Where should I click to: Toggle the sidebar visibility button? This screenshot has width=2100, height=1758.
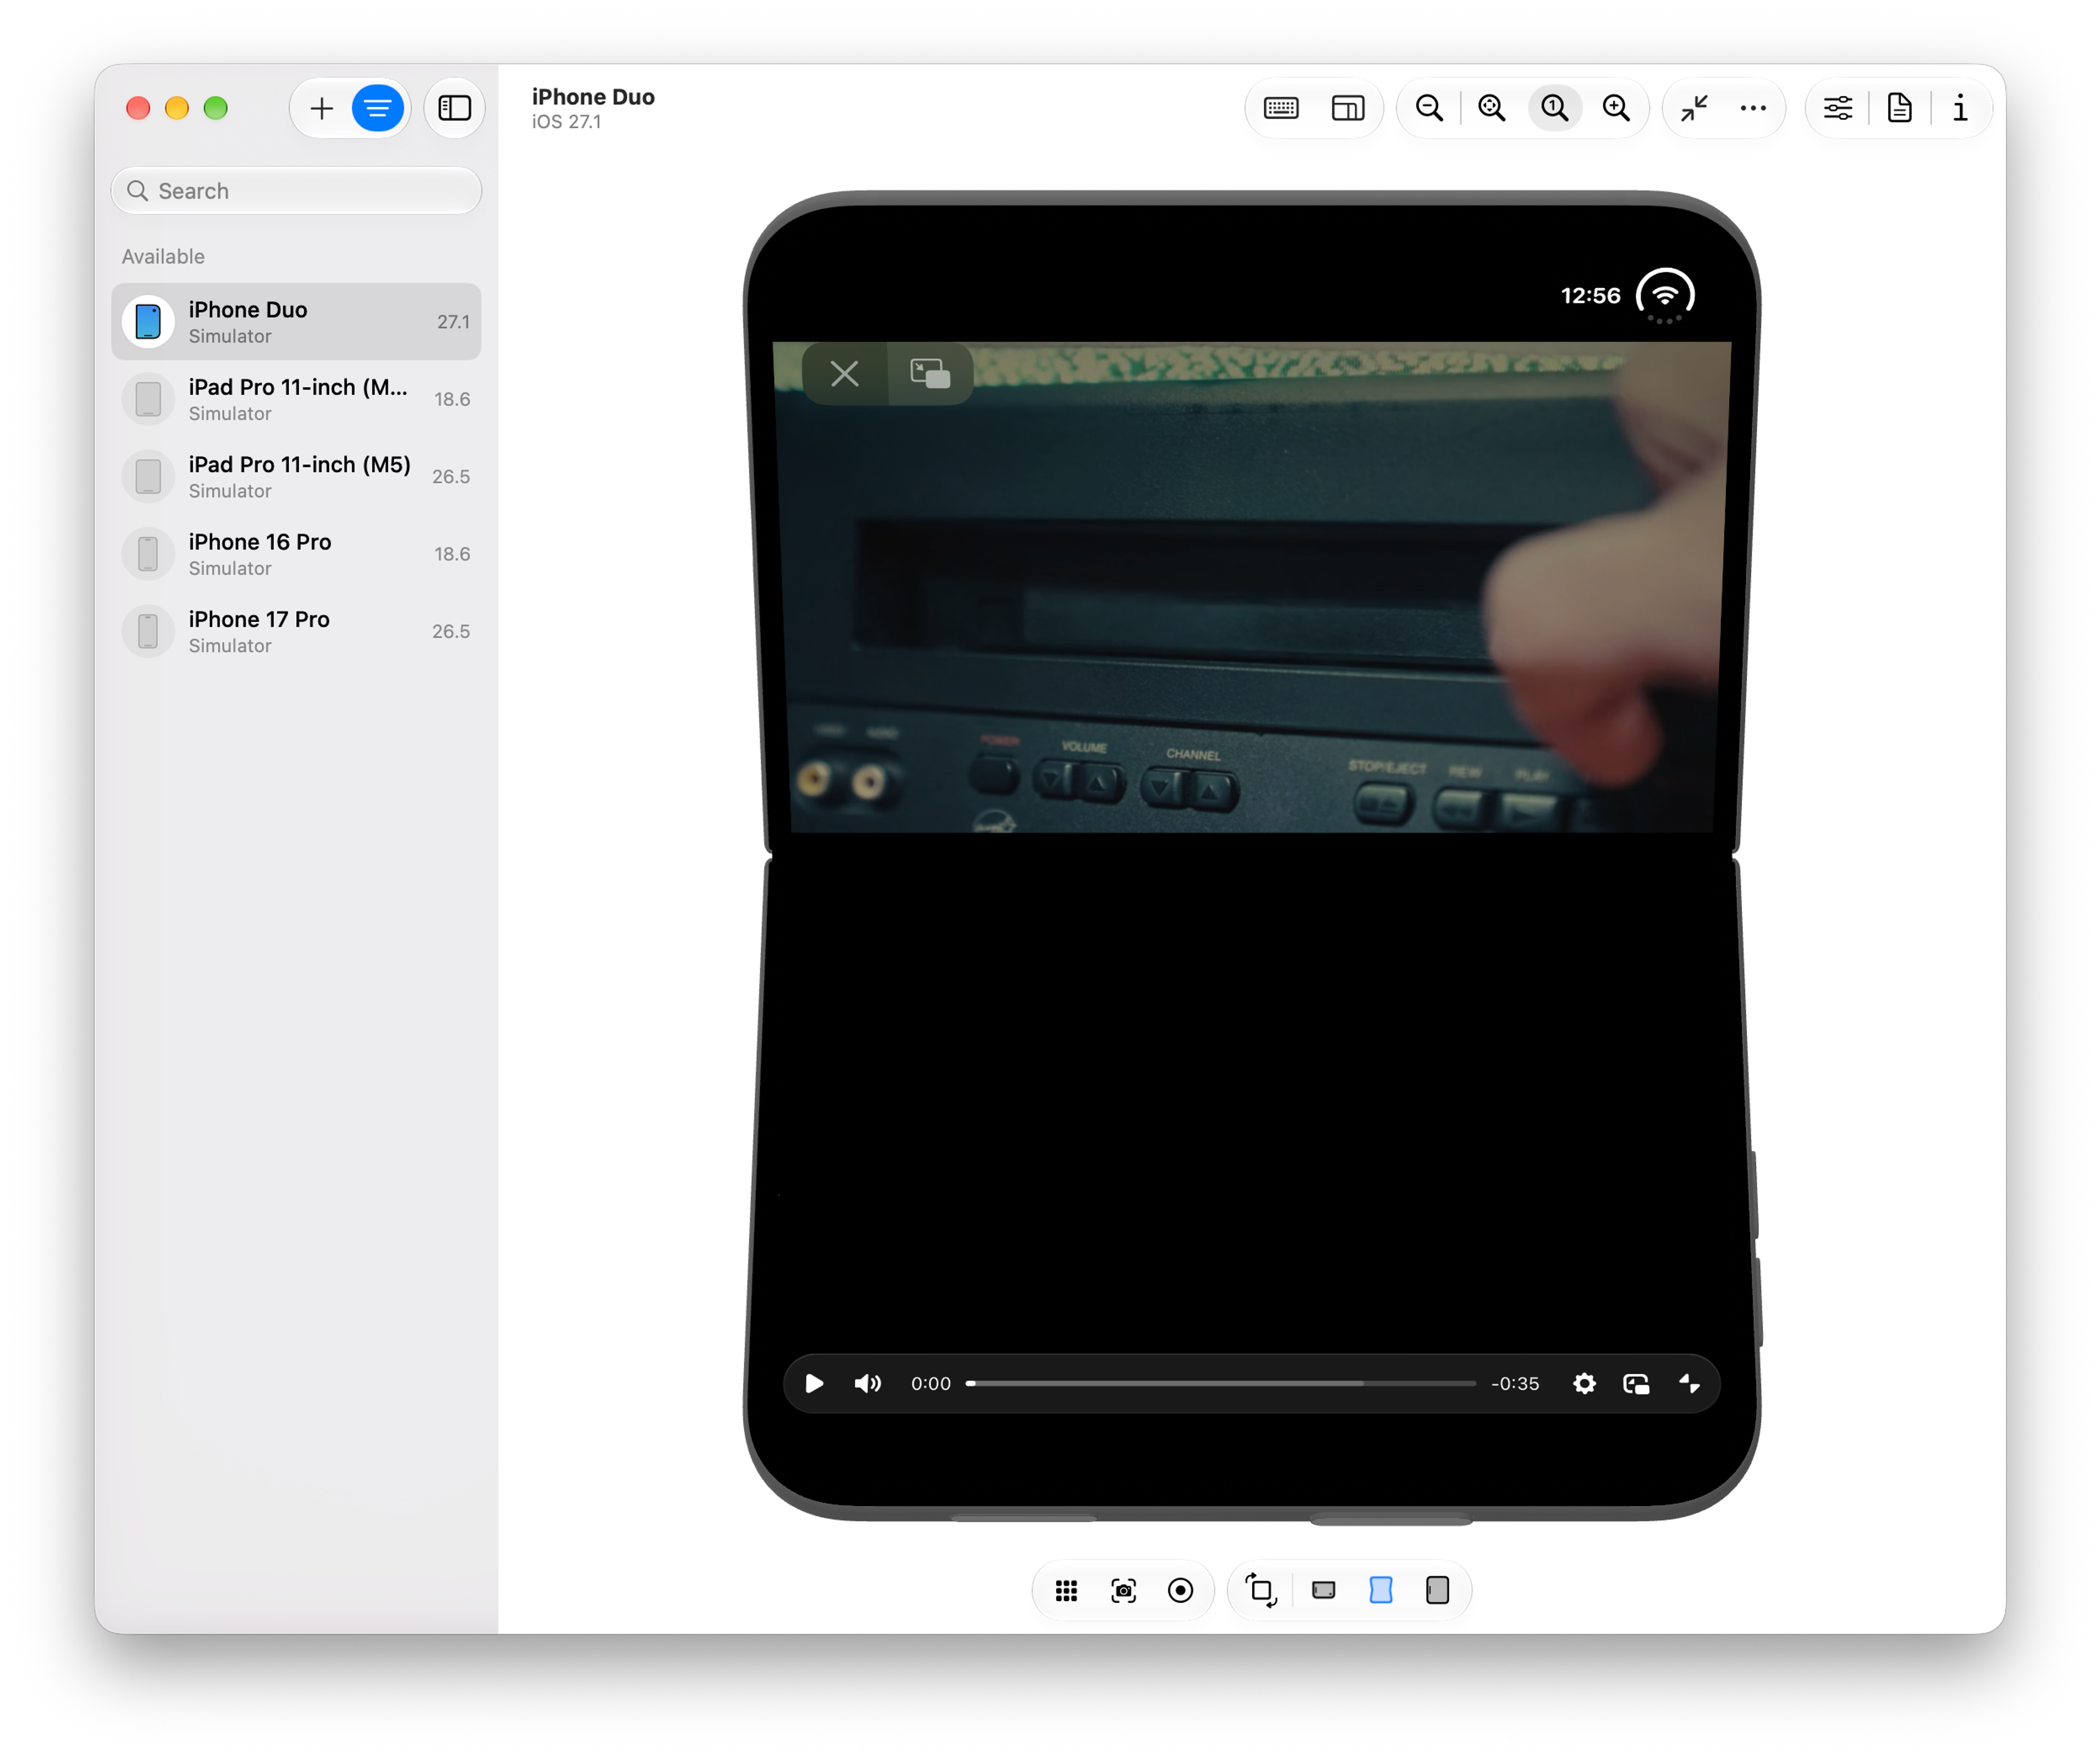[x=455, y=108]
